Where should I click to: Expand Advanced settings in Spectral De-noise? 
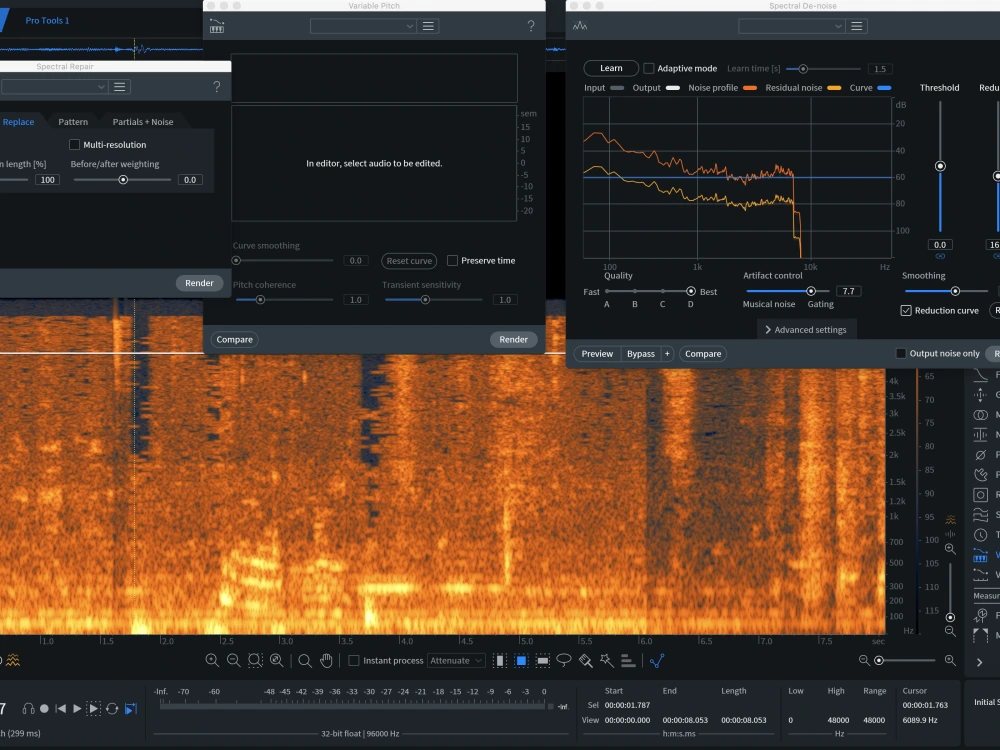[805, 330]
